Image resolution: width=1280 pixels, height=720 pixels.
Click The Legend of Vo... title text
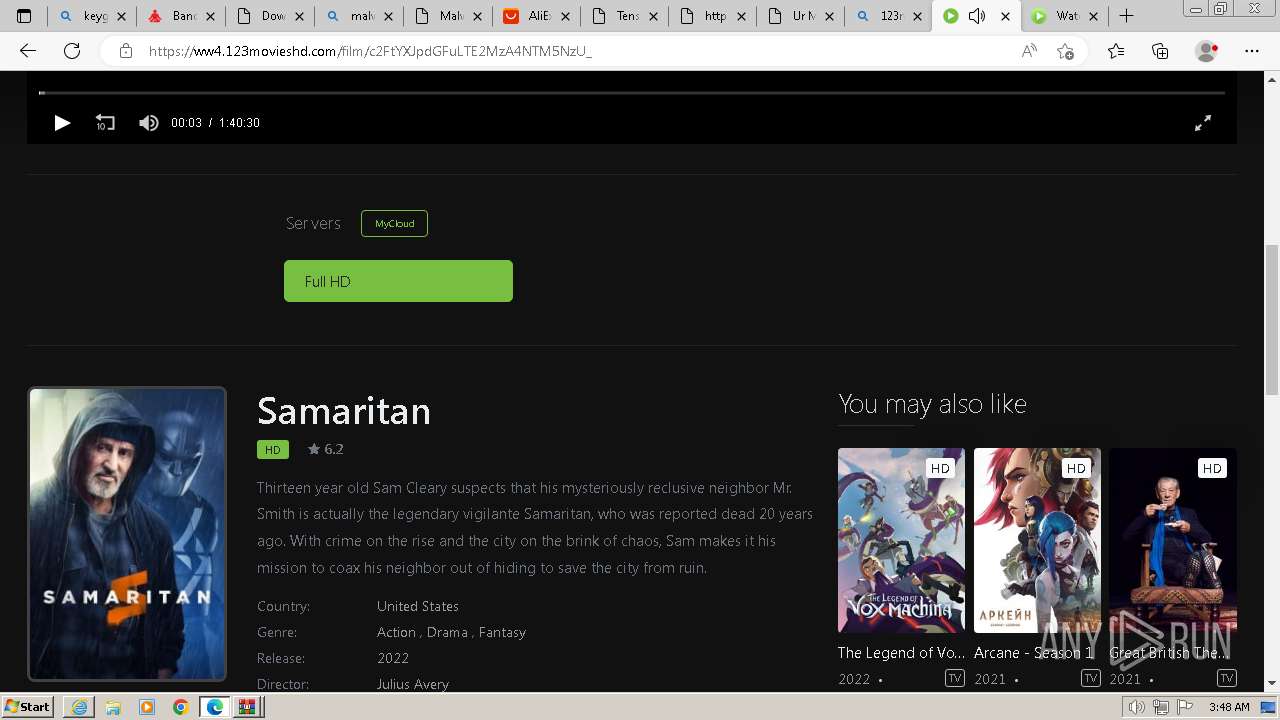click(901, 652)
